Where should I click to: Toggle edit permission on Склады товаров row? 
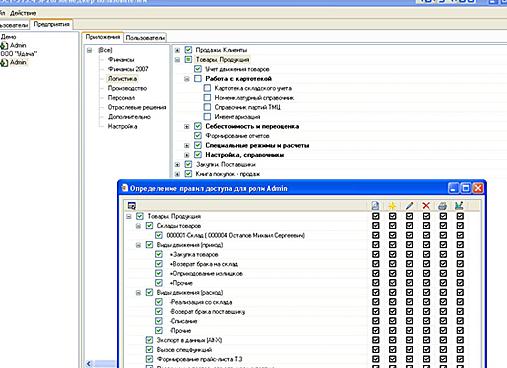tap(409, 226)
